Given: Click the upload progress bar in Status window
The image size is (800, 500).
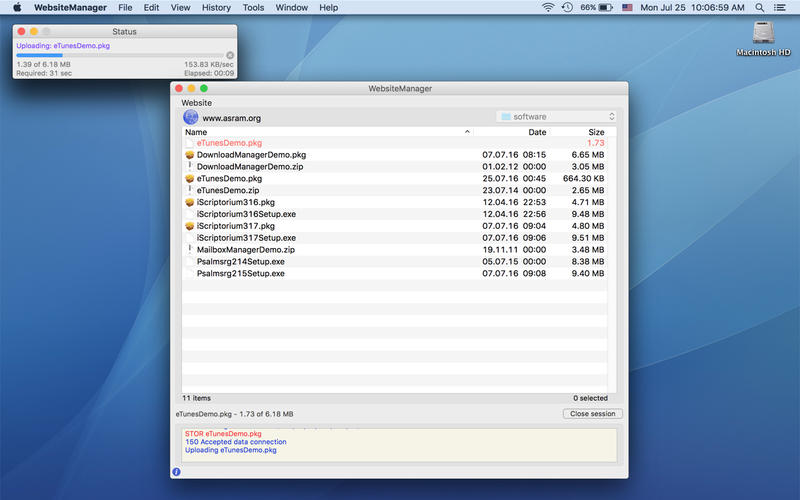Looking at the screenshot, I should [x=119, y=55].
